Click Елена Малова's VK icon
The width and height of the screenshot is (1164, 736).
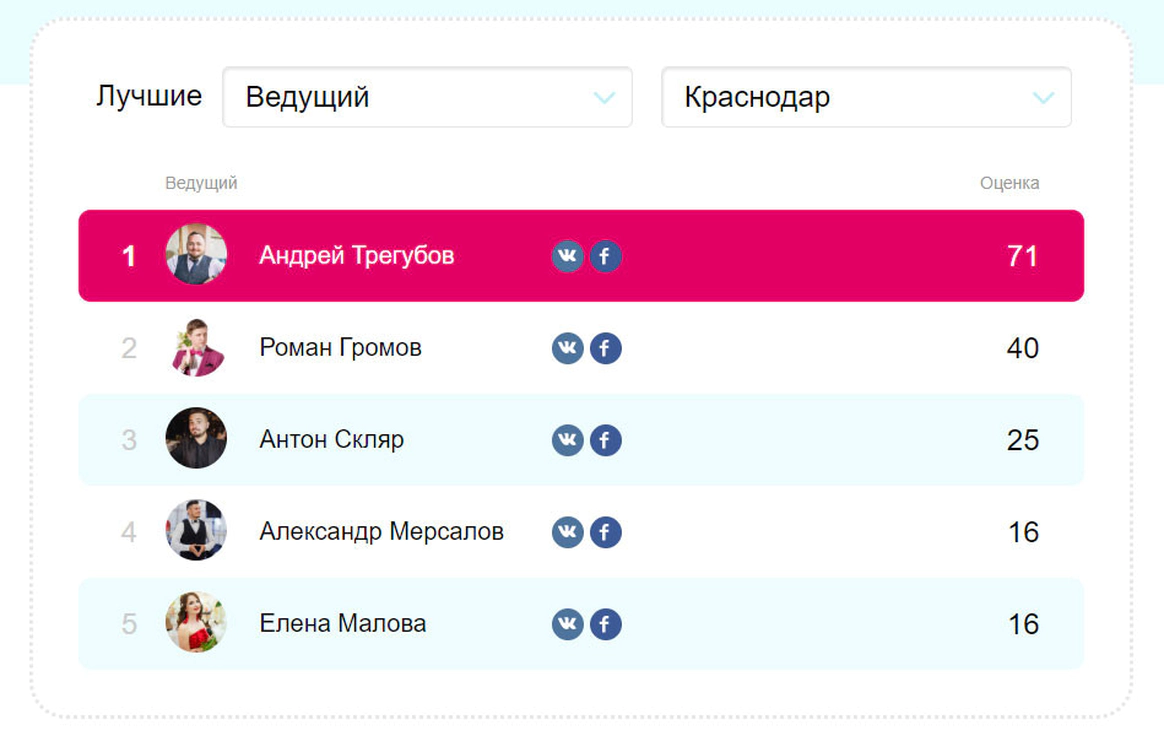click(567, 624)
